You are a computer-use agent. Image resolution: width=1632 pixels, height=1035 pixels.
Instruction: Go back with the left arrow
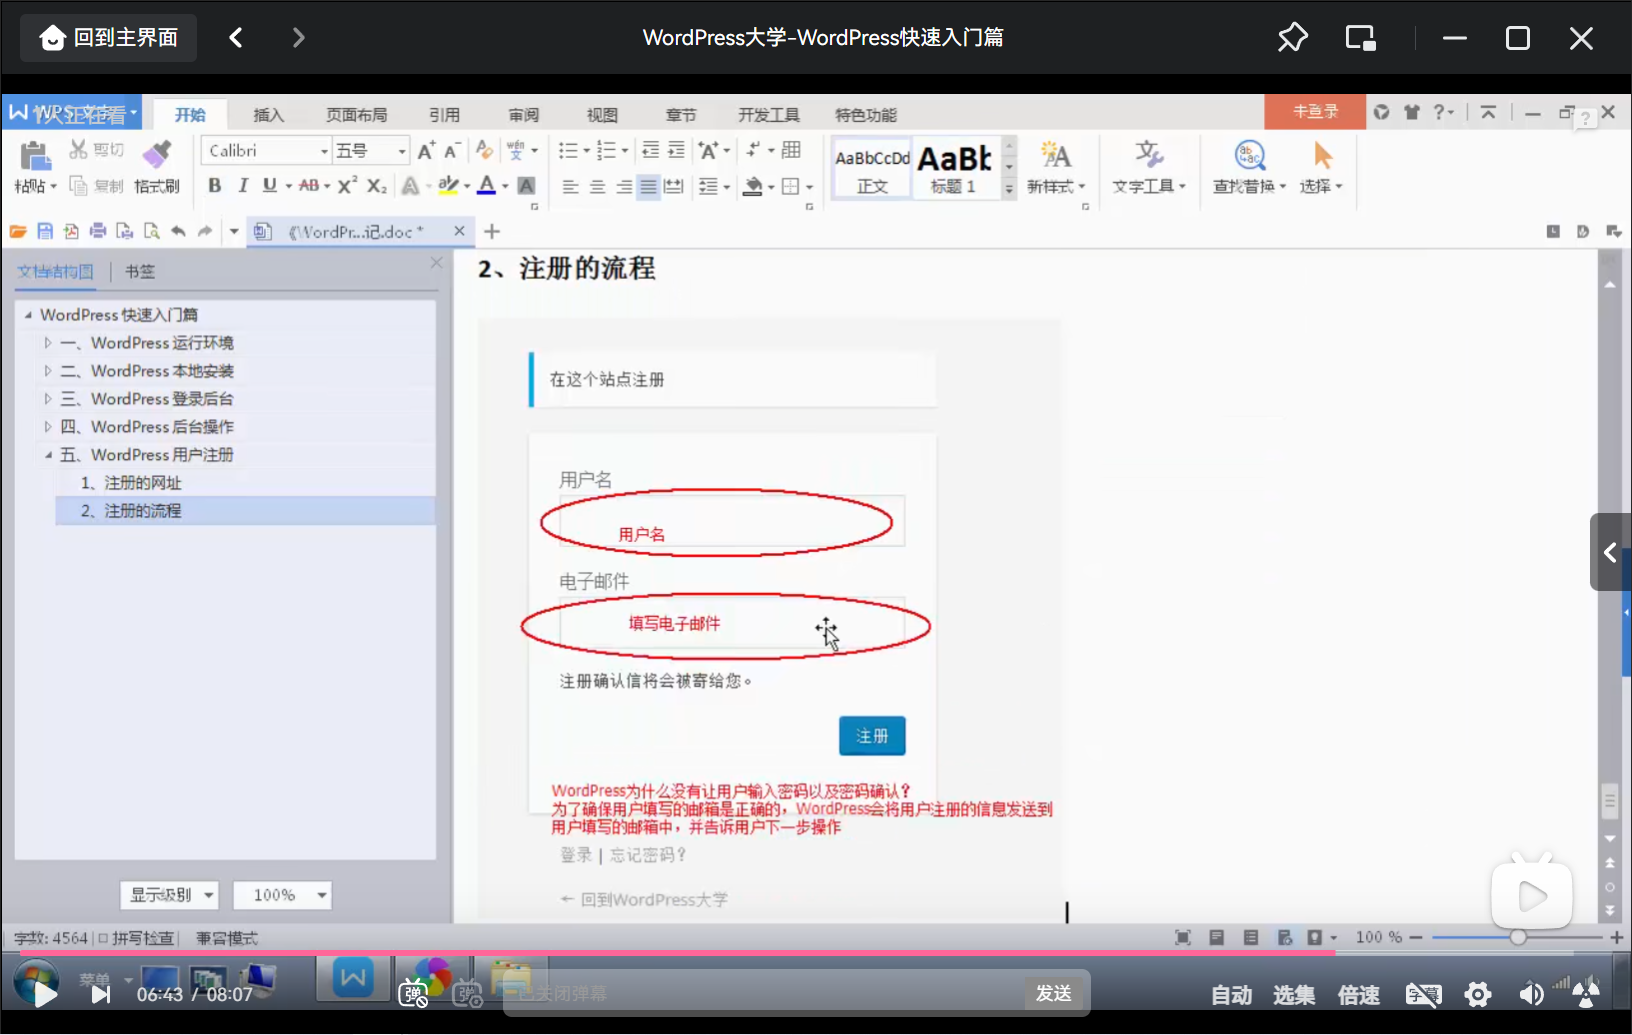(236, 38)
